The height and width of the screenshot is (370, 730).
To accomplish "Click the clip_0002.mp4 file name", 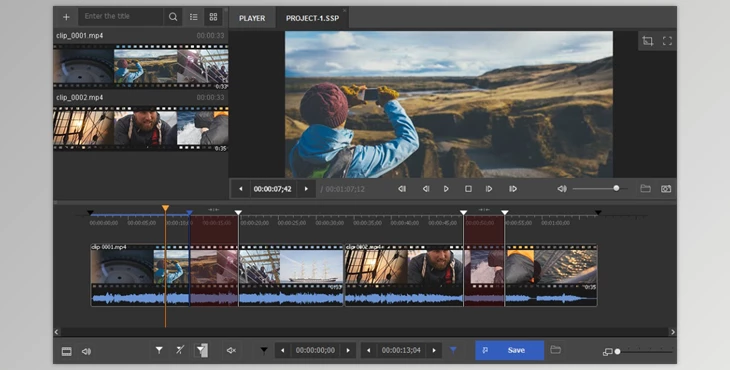I will pyautogui.click(x=80, y=97).
